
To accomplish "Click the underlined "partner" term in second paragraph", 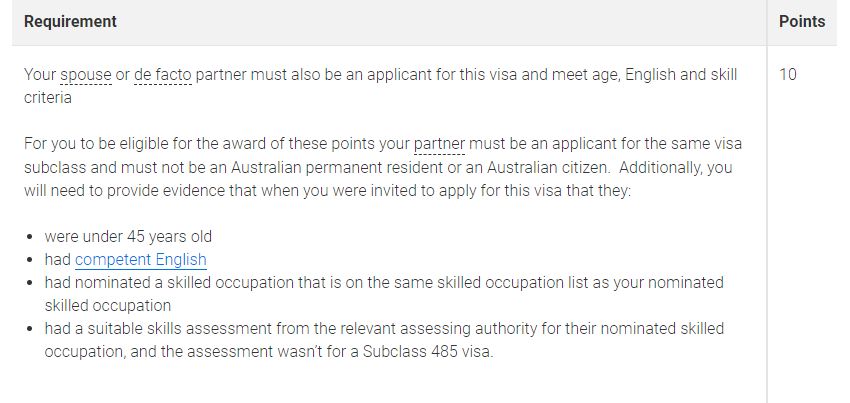I will pos(439,144).
